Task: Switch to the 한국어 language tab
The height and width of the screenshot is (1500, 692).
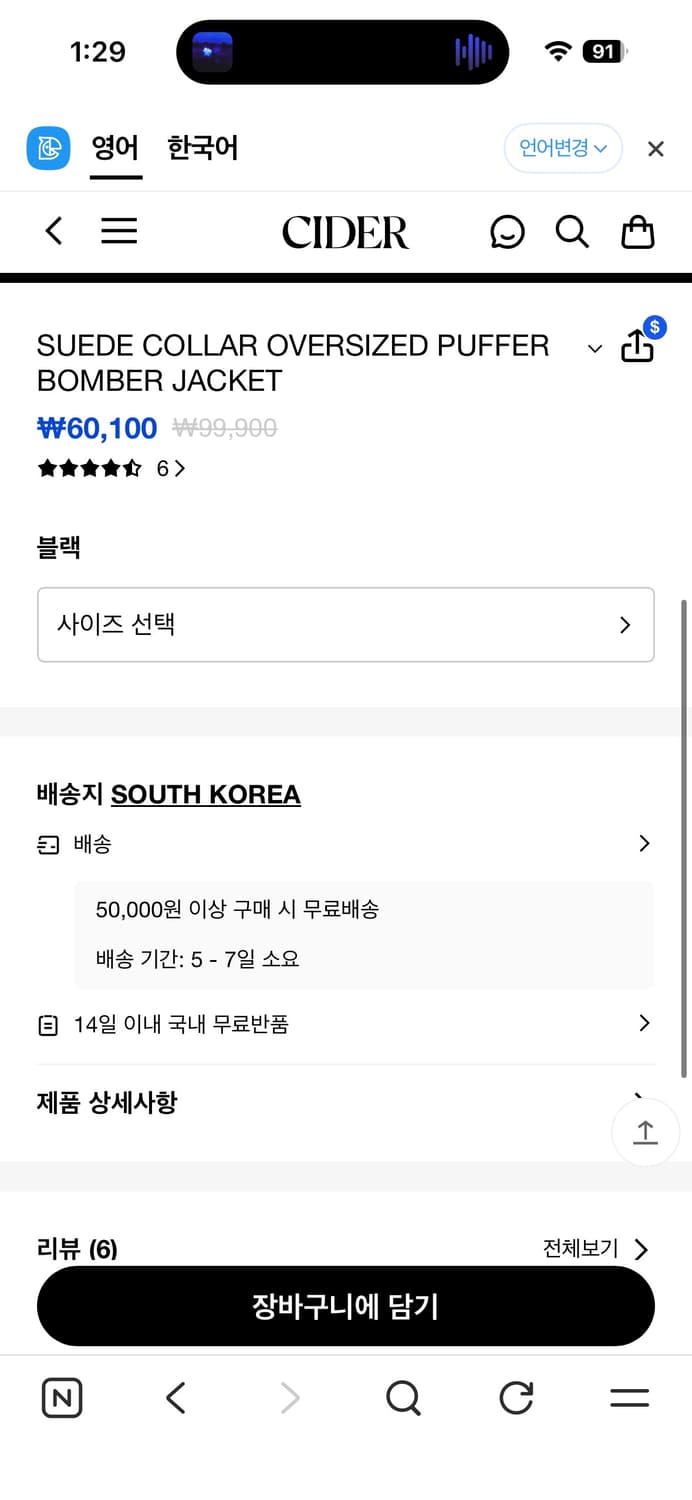Action: click(x=202, y=147)
